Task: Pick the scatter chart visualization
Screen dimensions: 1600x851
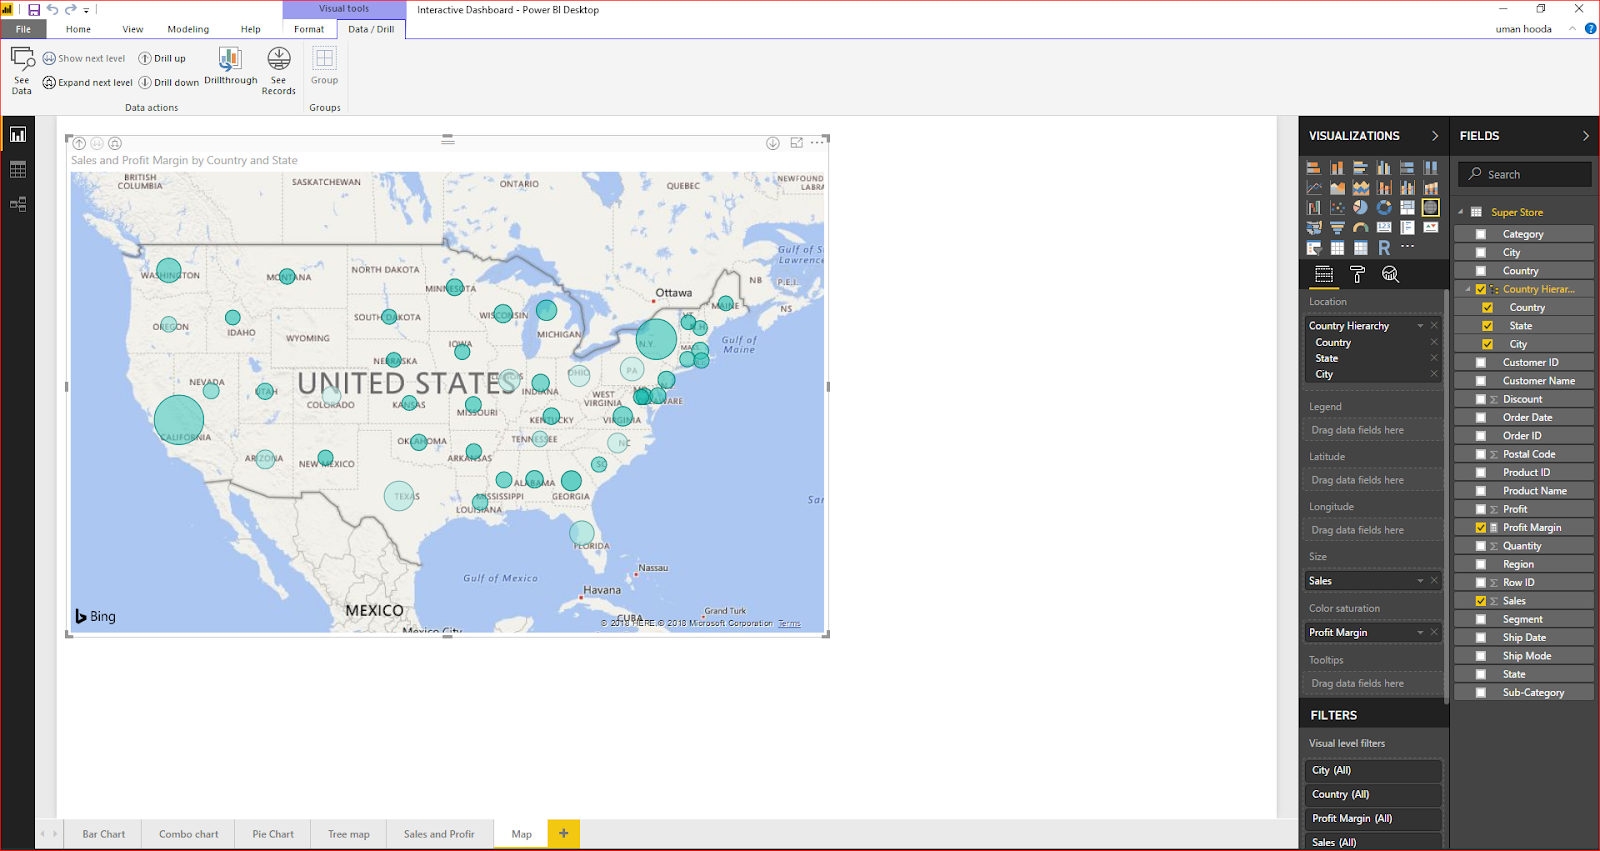Action: click(1337, 208)
